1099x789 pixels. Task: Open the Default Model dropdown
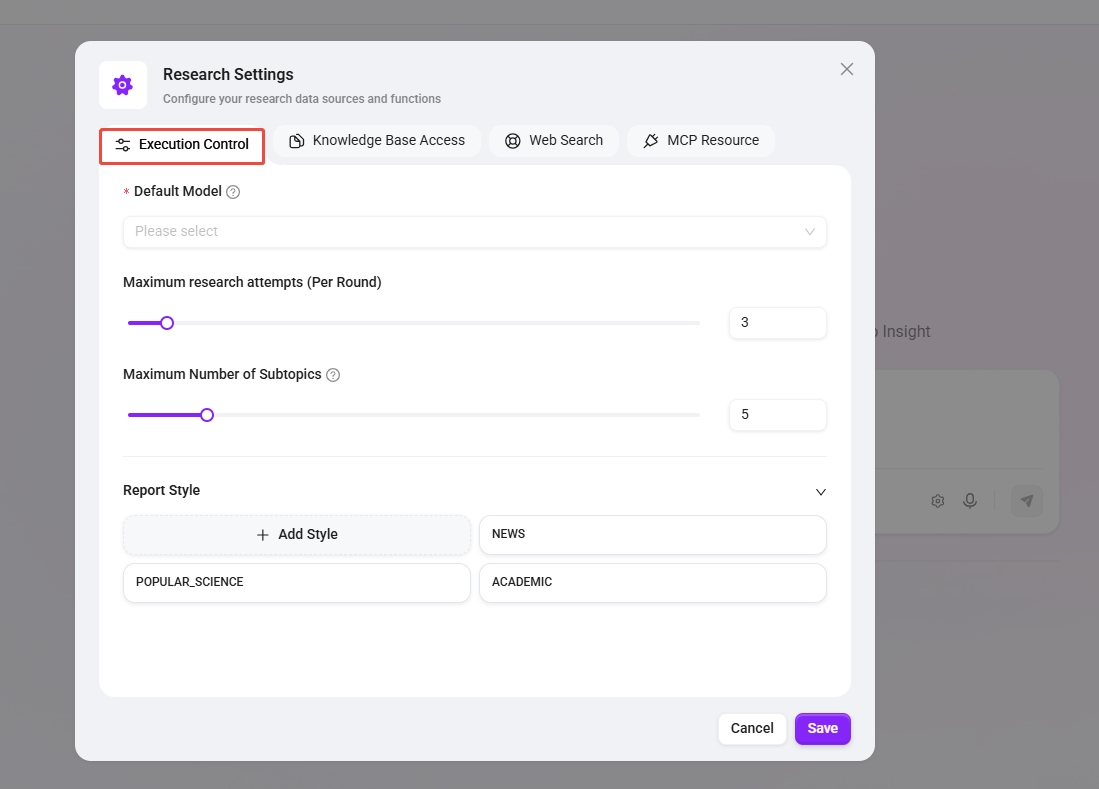pos(474,231)
